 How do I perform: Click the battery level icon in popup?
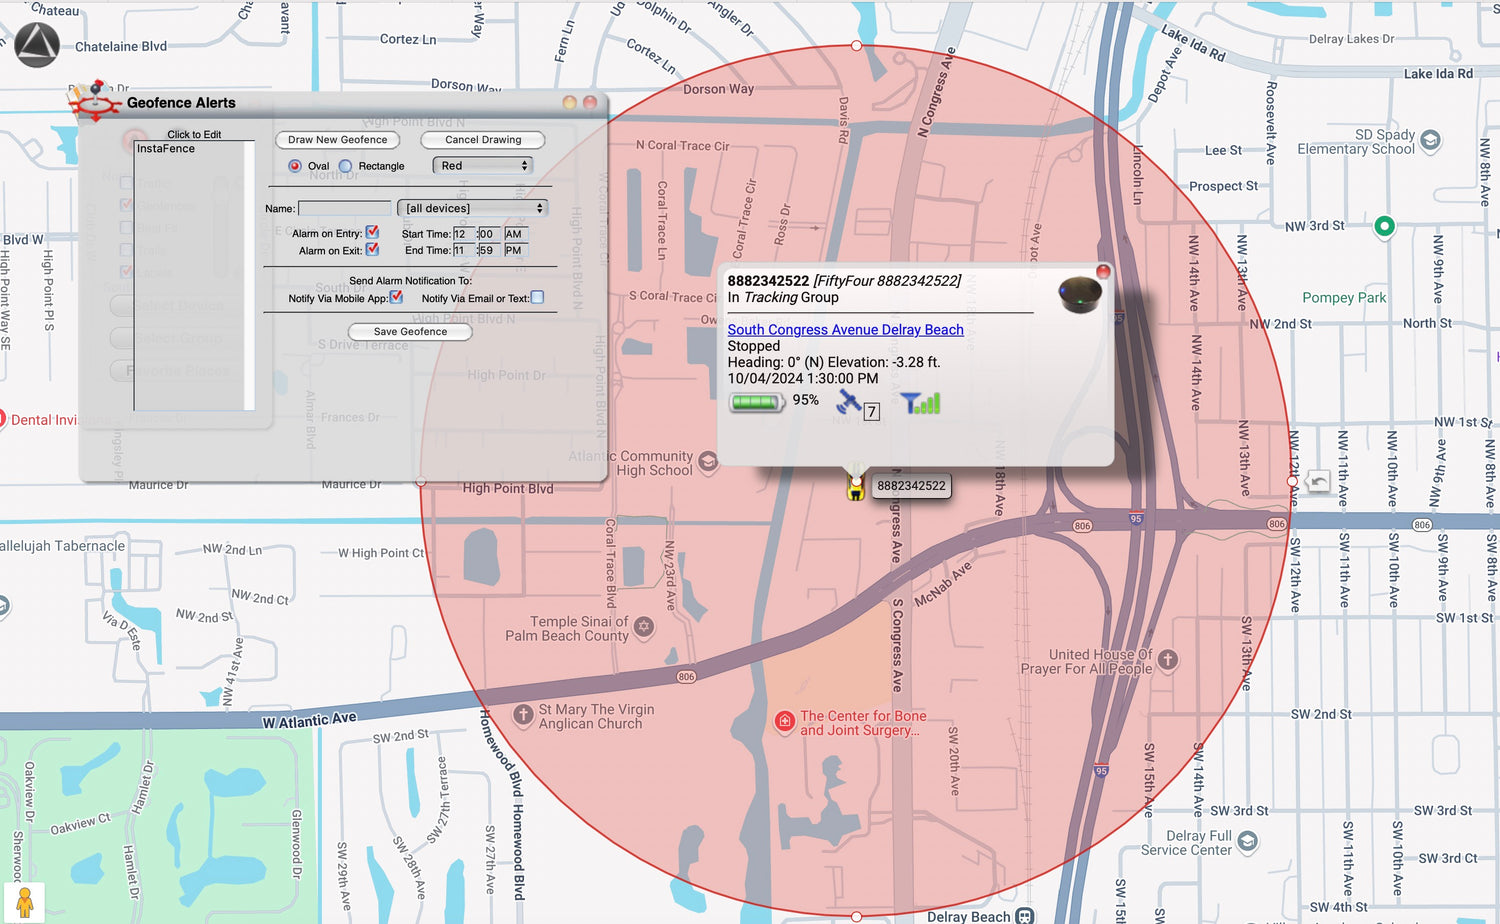coord(757,402)
